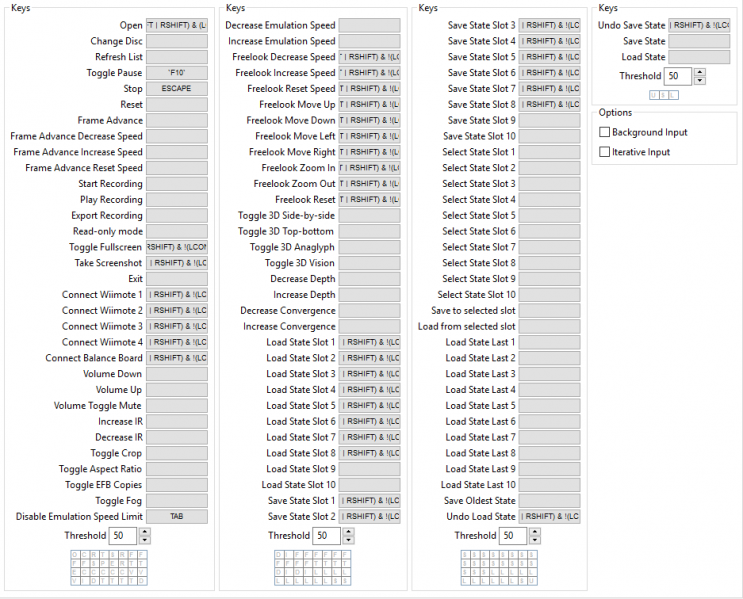Screen dimensions: 743x599
Task: Assign a key to Increase IR
Action: (177, 421)
